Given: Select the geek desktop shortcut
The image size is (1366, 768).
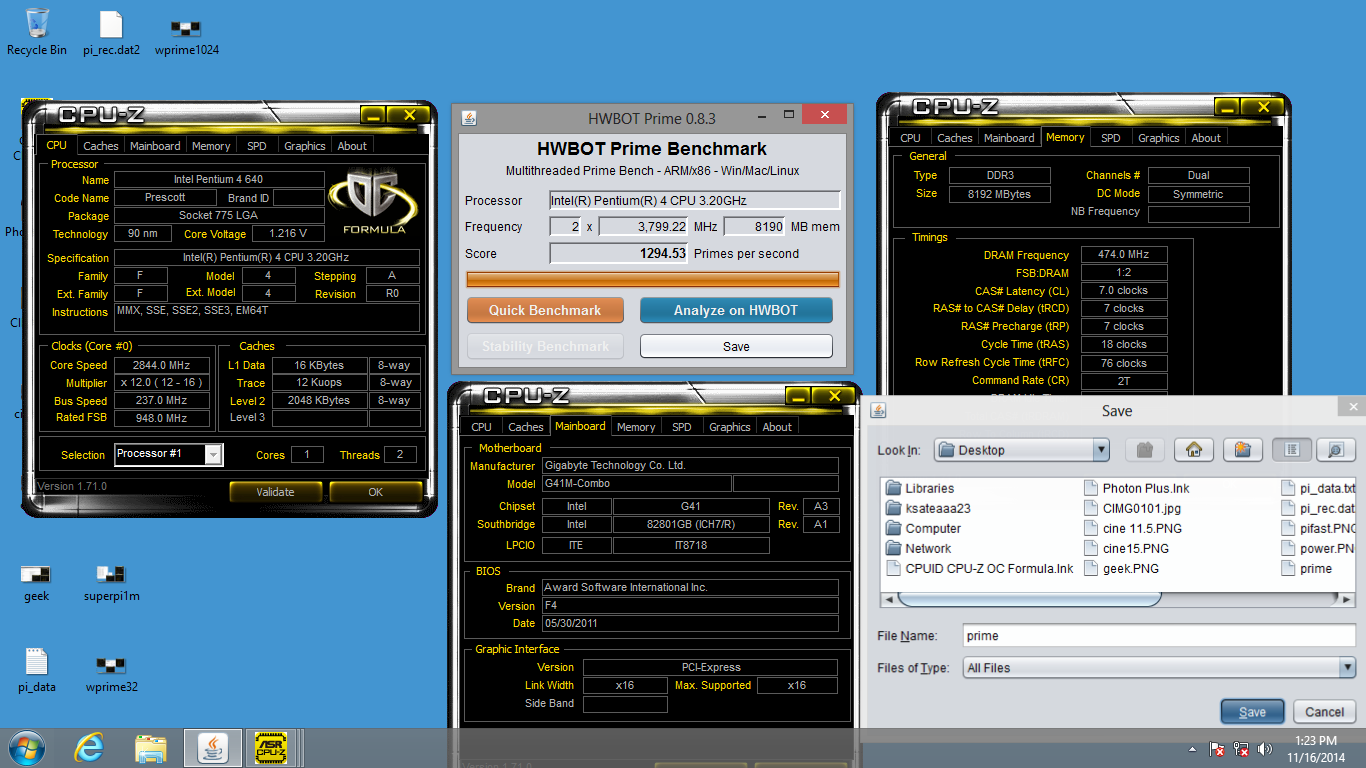Looking at the screenshot, I should click(36, 583).
